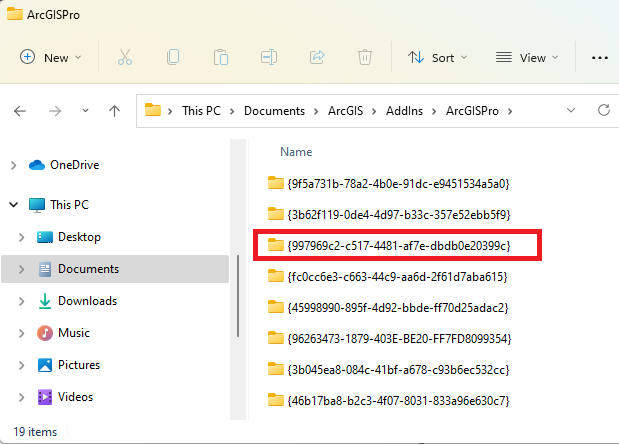This screenshot has width=619, height=445.
Task: Select OneDrive in navigation pane
Action: [x=64, y=165]
